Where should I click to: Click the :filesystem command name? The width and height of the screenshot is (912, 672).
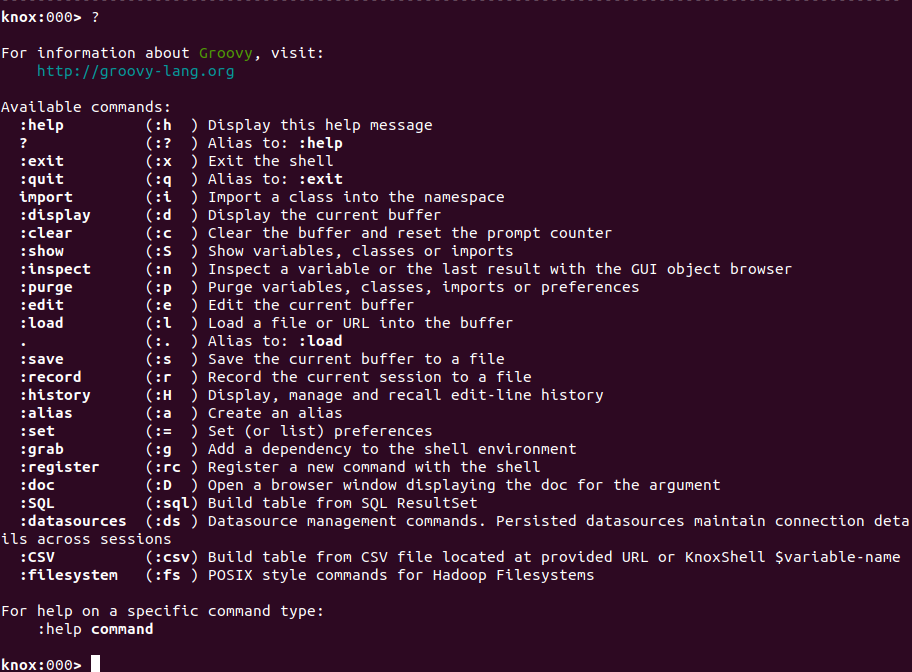coord(68,575)
